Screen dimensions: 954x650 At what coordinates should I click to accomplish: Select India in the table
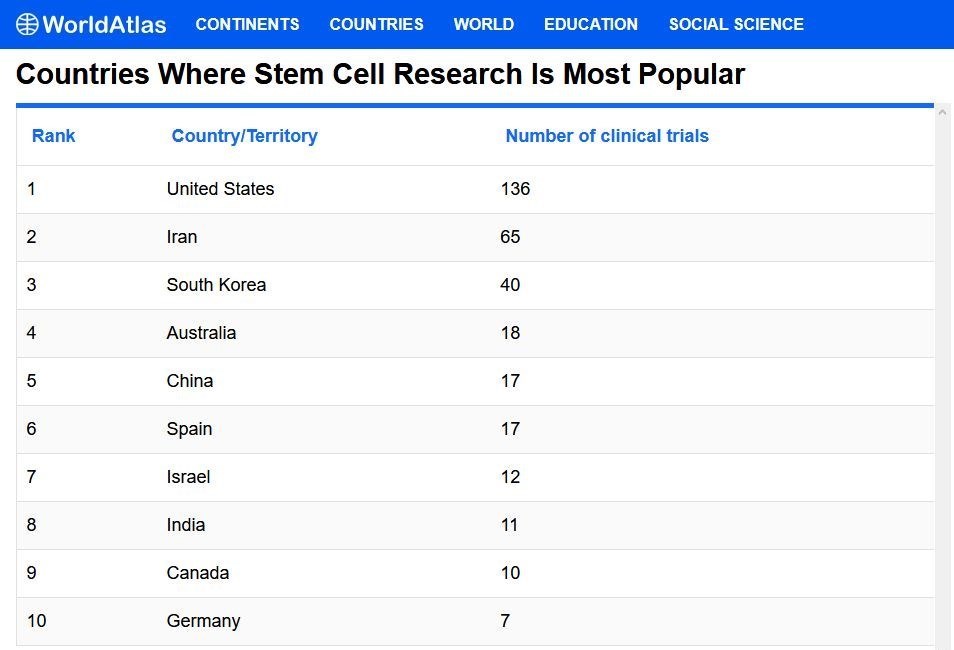point(185,525)
